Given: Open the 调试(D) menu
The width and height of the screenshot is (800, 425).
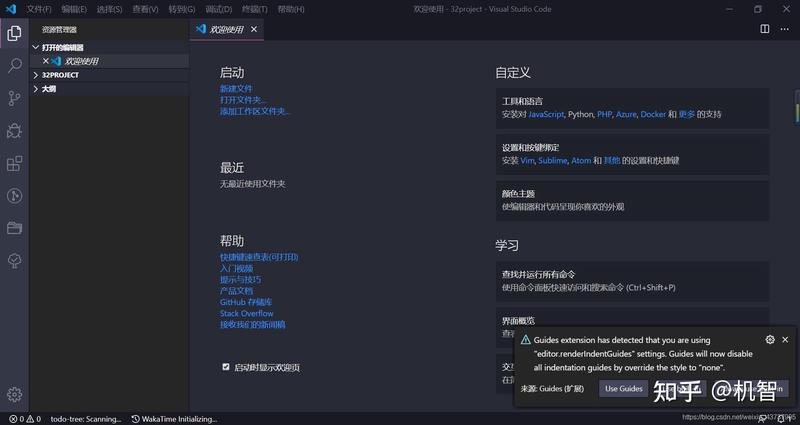Looking at the screenshot, I should click(x=218, y=9).
